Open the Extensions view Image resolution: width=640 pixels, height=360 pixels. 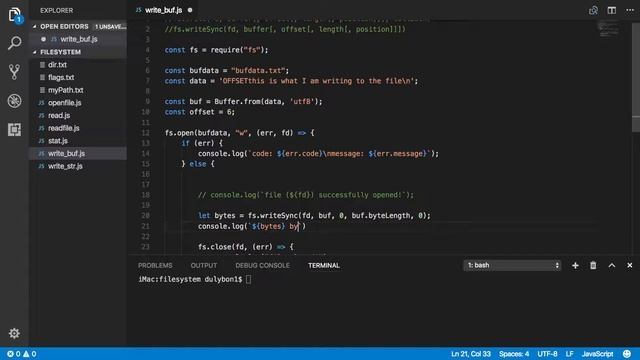click(x=14, y=129)
